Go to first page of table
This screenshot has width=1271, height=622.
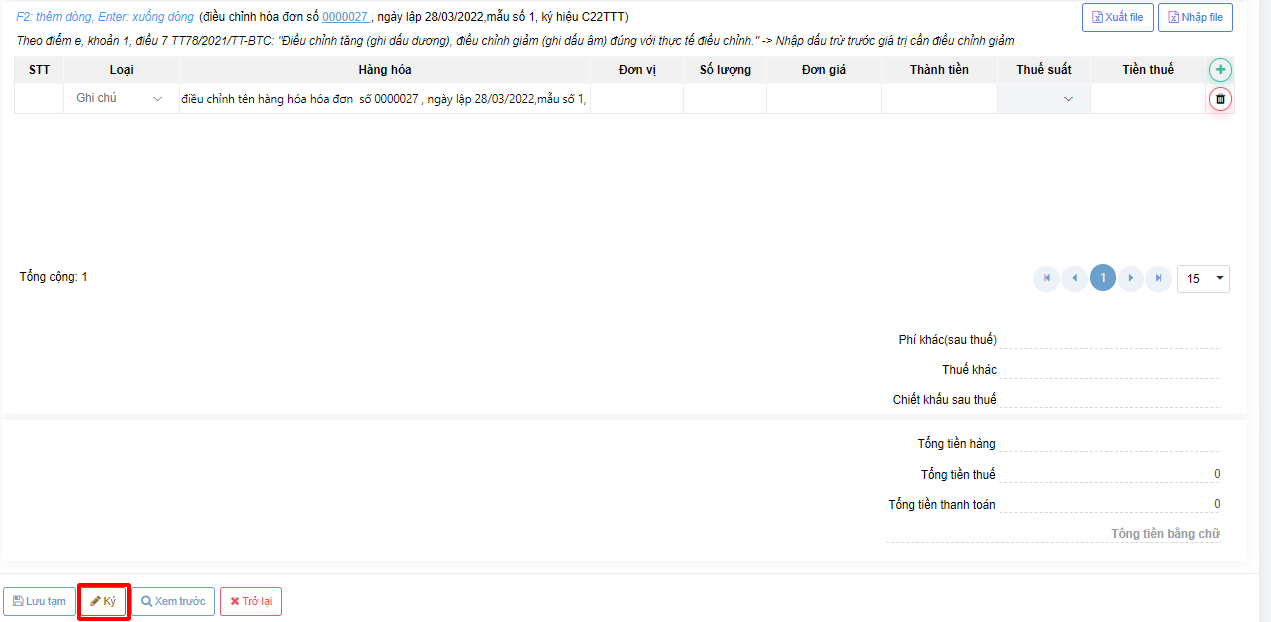1046,278
